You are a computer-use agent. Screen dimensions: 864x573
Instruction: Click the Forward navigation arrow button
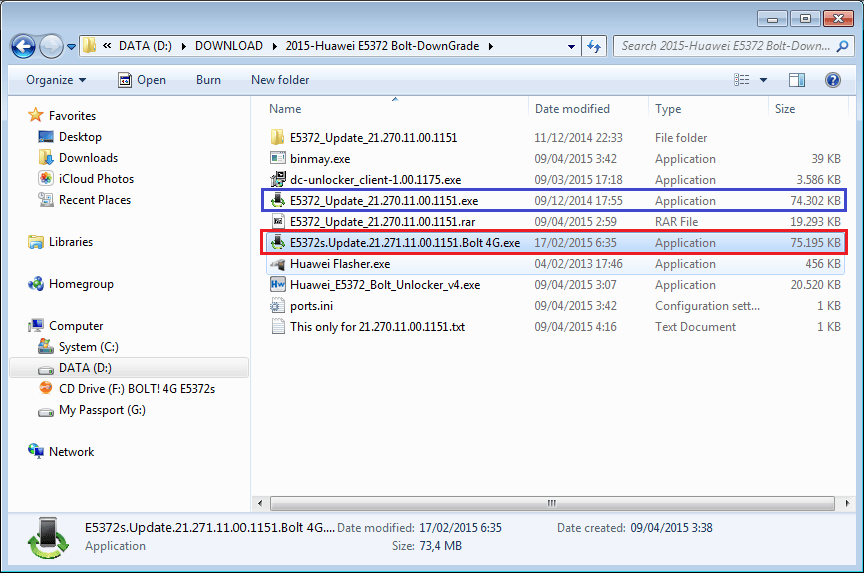(51, 46)
